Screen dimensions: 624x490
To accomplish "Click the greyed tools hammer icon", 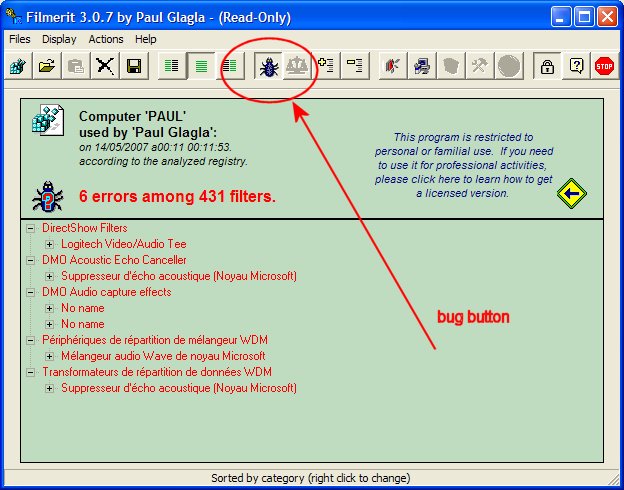I will (480, 66).
